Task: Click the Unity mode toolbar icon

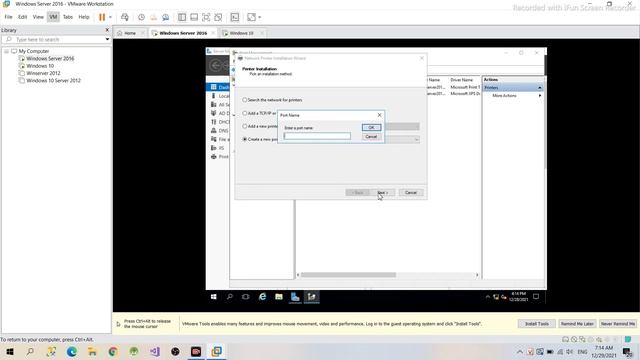Action: [218, 17]
